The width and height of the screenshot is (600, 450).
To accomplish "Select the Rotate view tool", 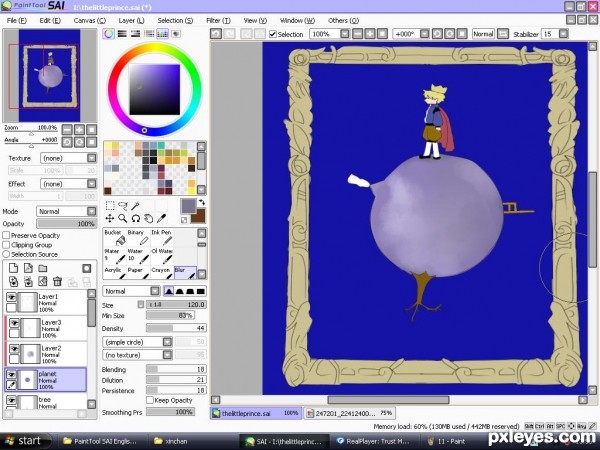I will click(x=135, y=218).
